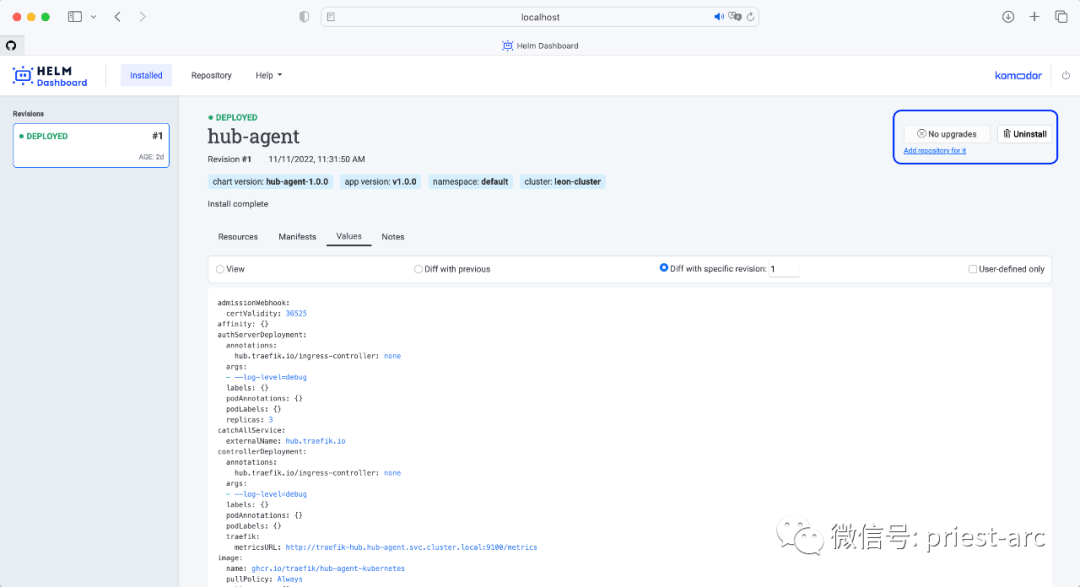
Task: Select the DEPLOYED revision #1 card
Action: click(91, 145)
